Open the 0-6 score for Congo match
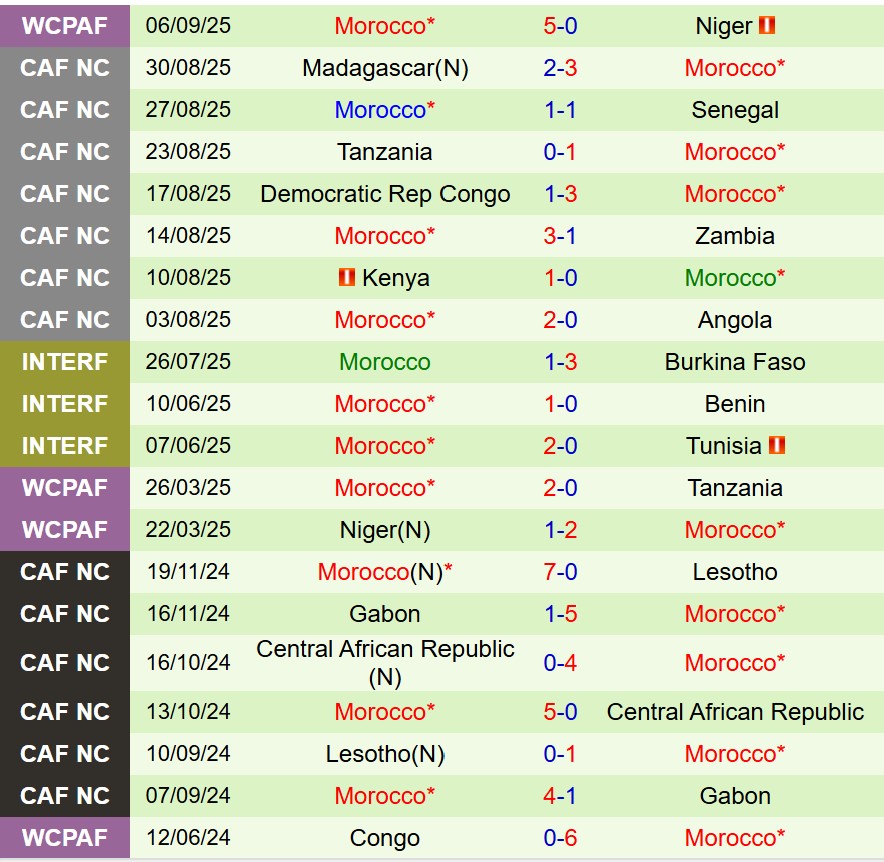 [560, 838]
